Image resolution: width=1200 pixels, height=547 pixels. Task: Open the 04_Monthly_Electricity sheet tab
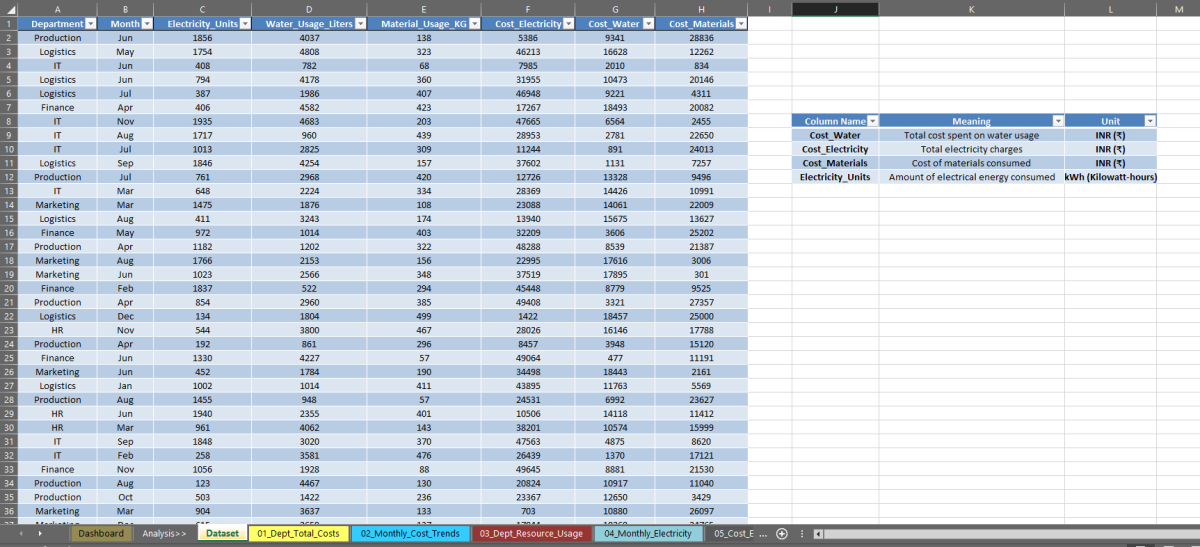coord(648,534)
